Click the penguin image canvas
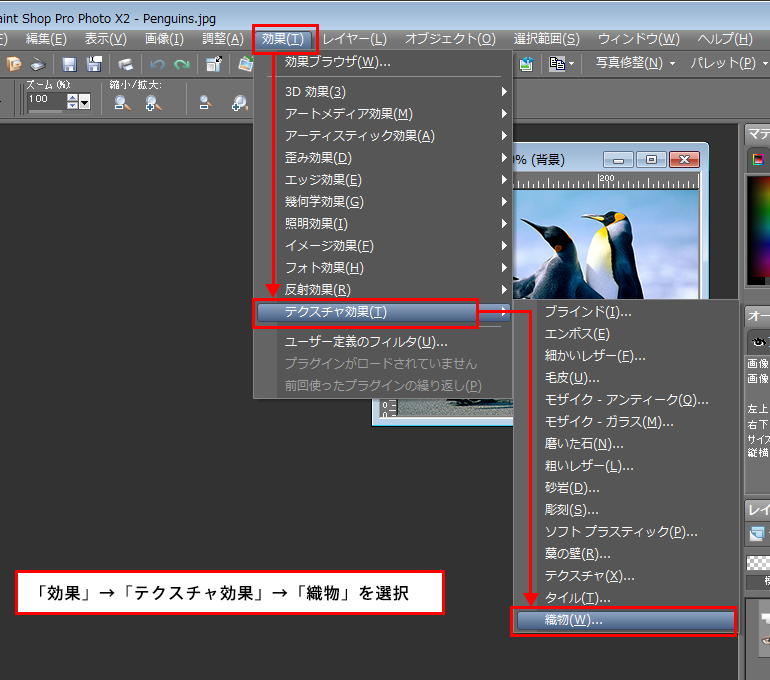Screen dimensions: 770x680 pos(605,244)
